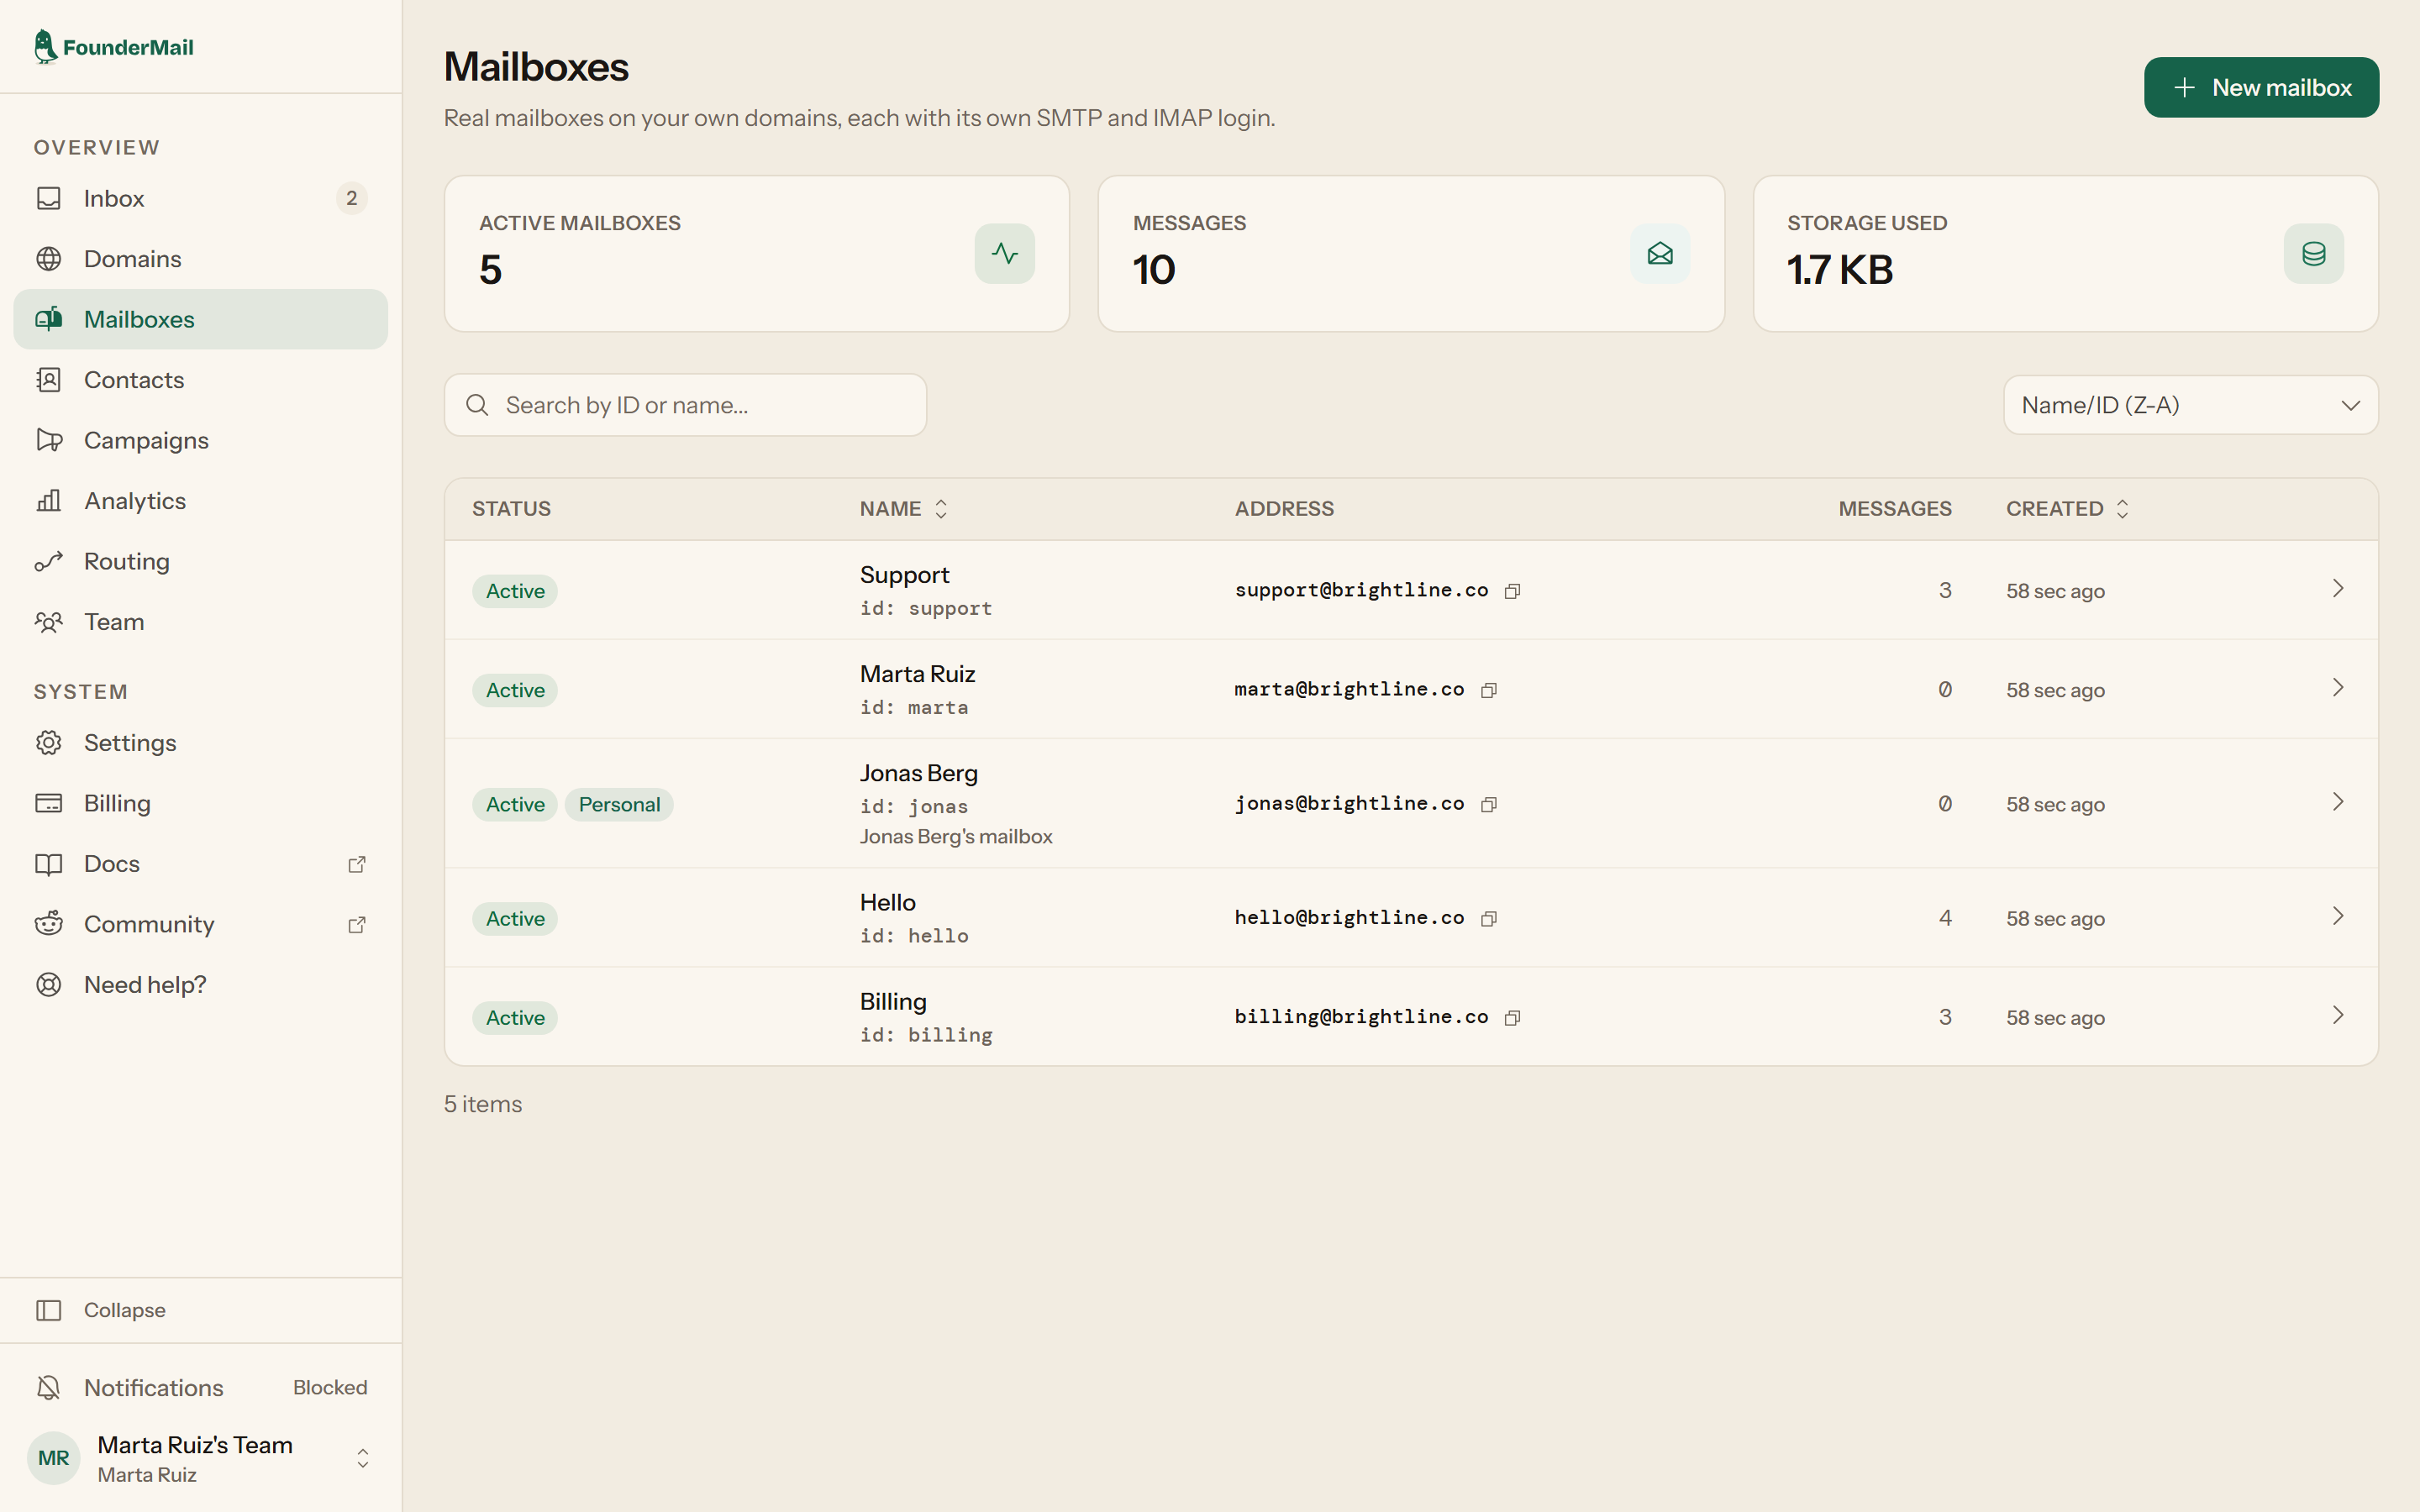Sort by the Created column header

(x=2067, y=509)
